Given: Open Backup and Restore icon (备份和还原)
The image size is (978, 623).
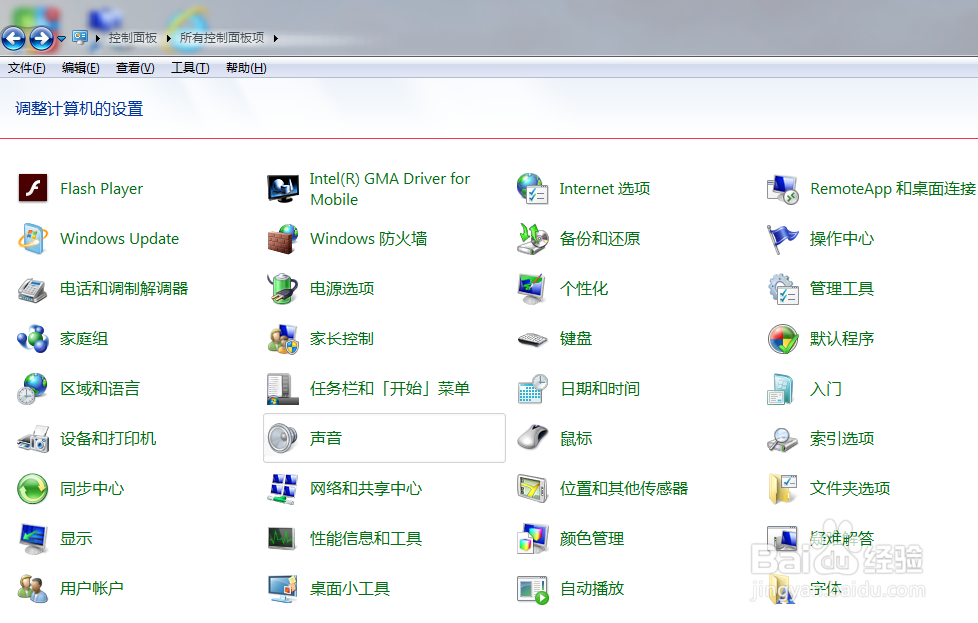Looking at the screenshot, I should [532, 238].
